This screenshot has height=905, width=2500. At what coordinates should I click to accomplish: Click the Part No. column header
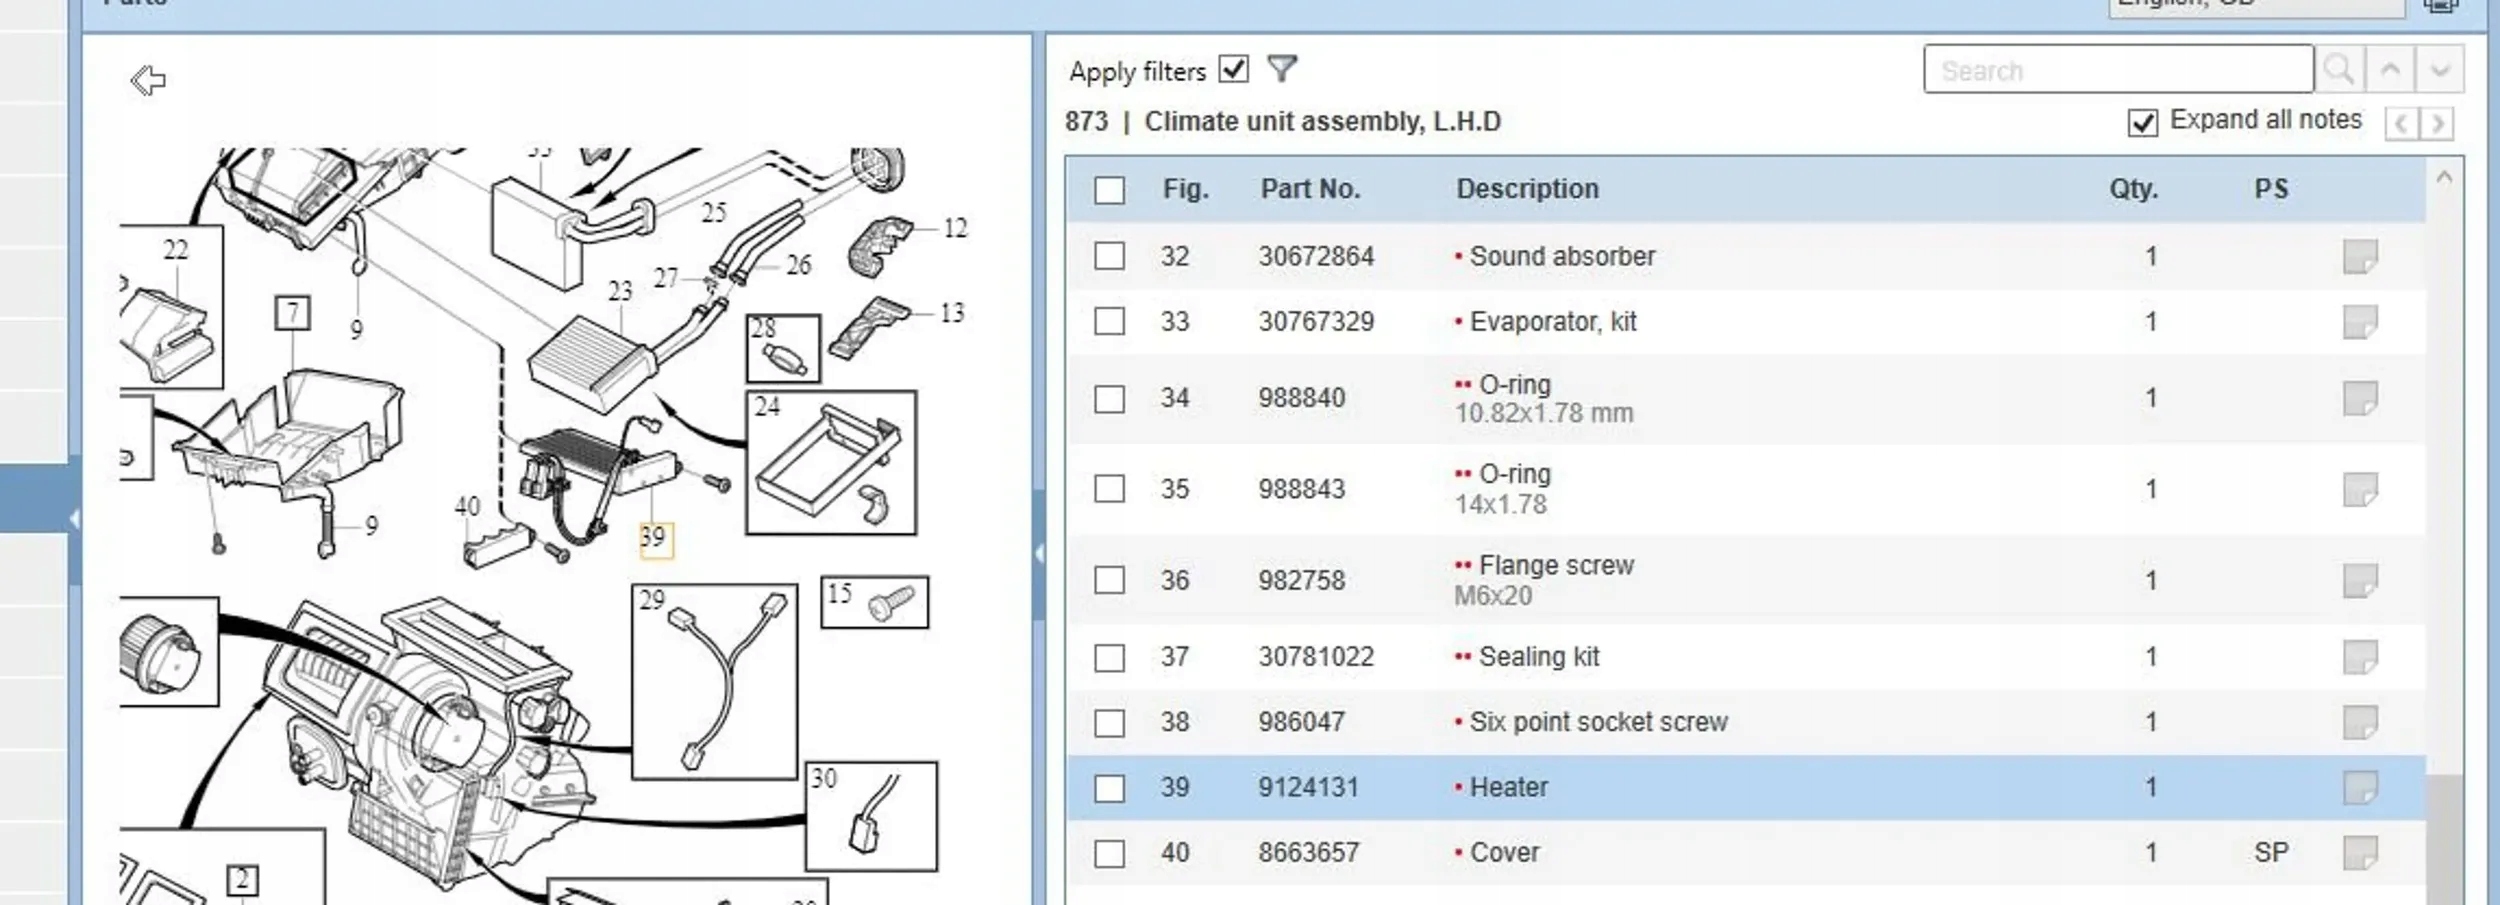1310,189
